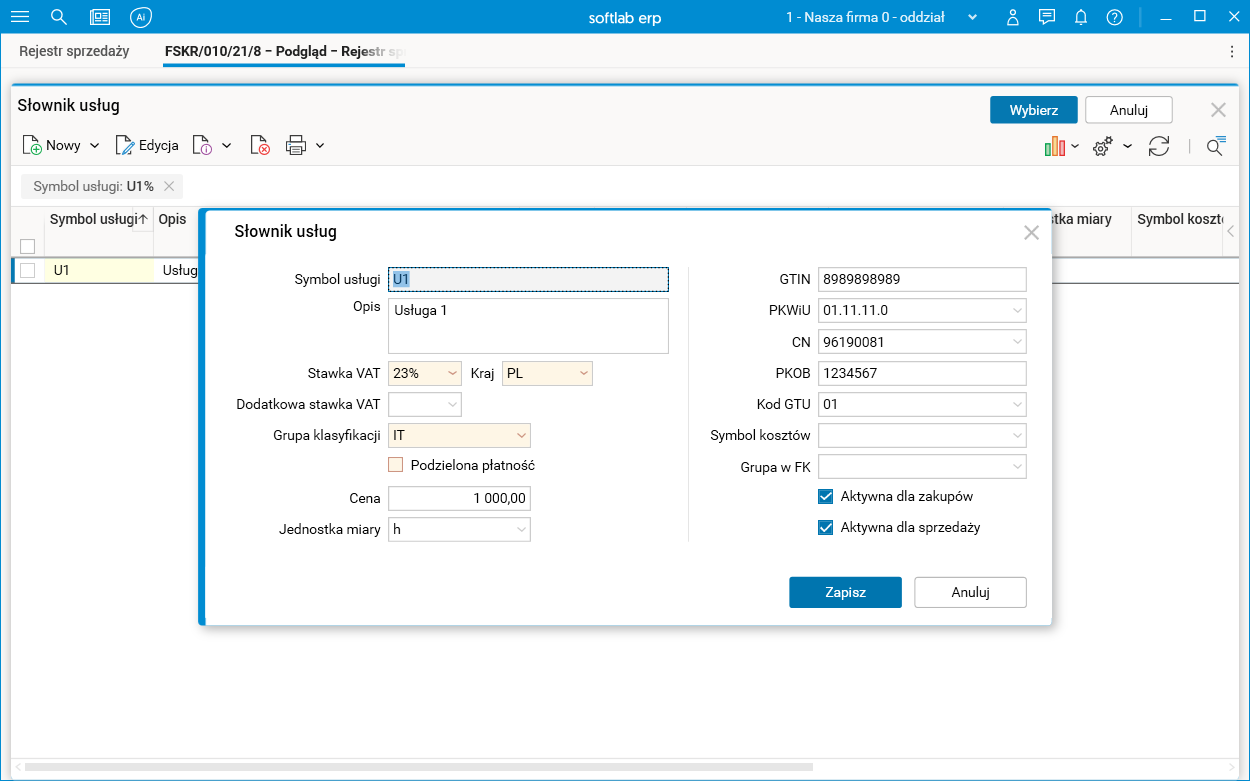1250x781 pixels.
Task: Remove the Symbol usługi U1% filter chip
Action: (x=169, y=186)
